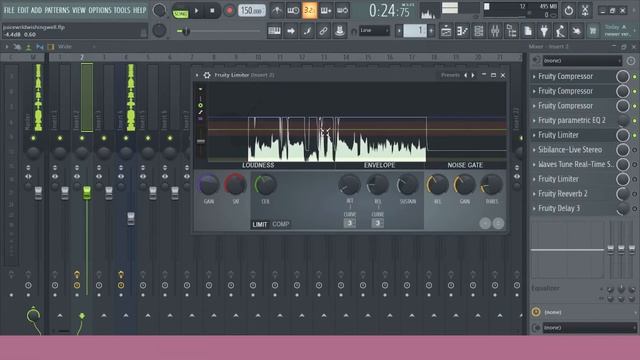
Task: Open the TOOLS menu
Action: [x=122, y=10]
